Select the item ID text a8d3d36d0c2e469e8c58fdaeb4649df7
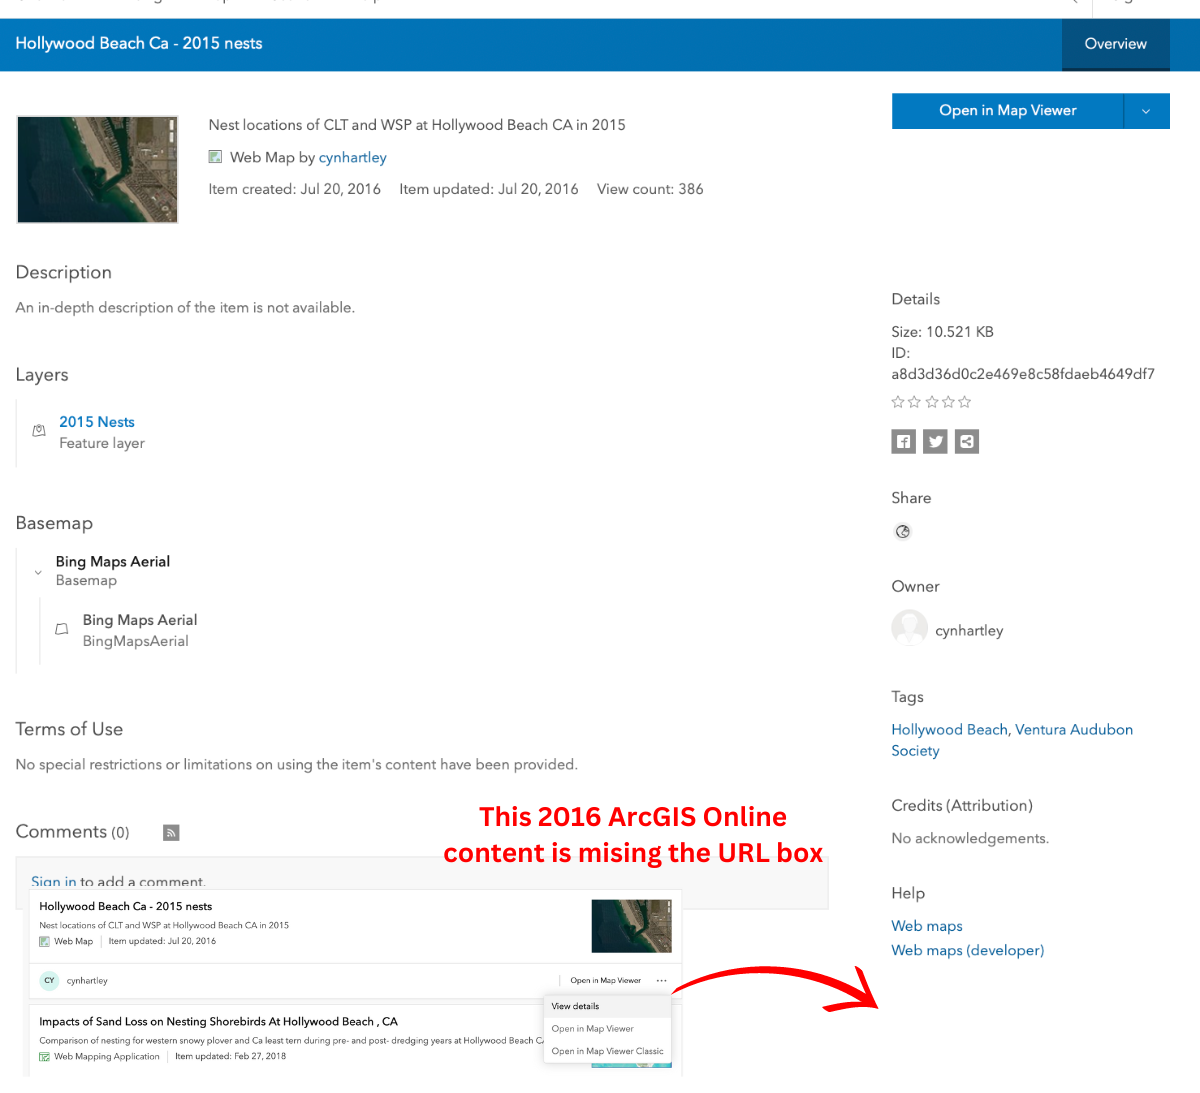The height and width of the screenshot is (1093, 1200). point(1023,374)
